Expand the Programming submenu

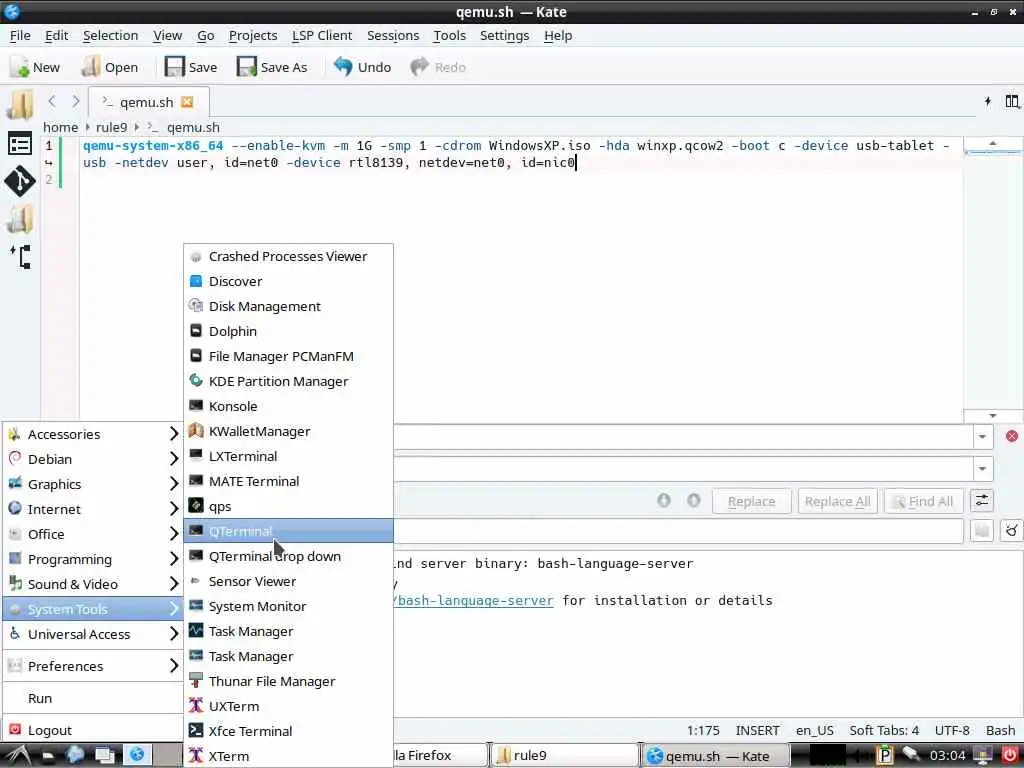[93, 559]
